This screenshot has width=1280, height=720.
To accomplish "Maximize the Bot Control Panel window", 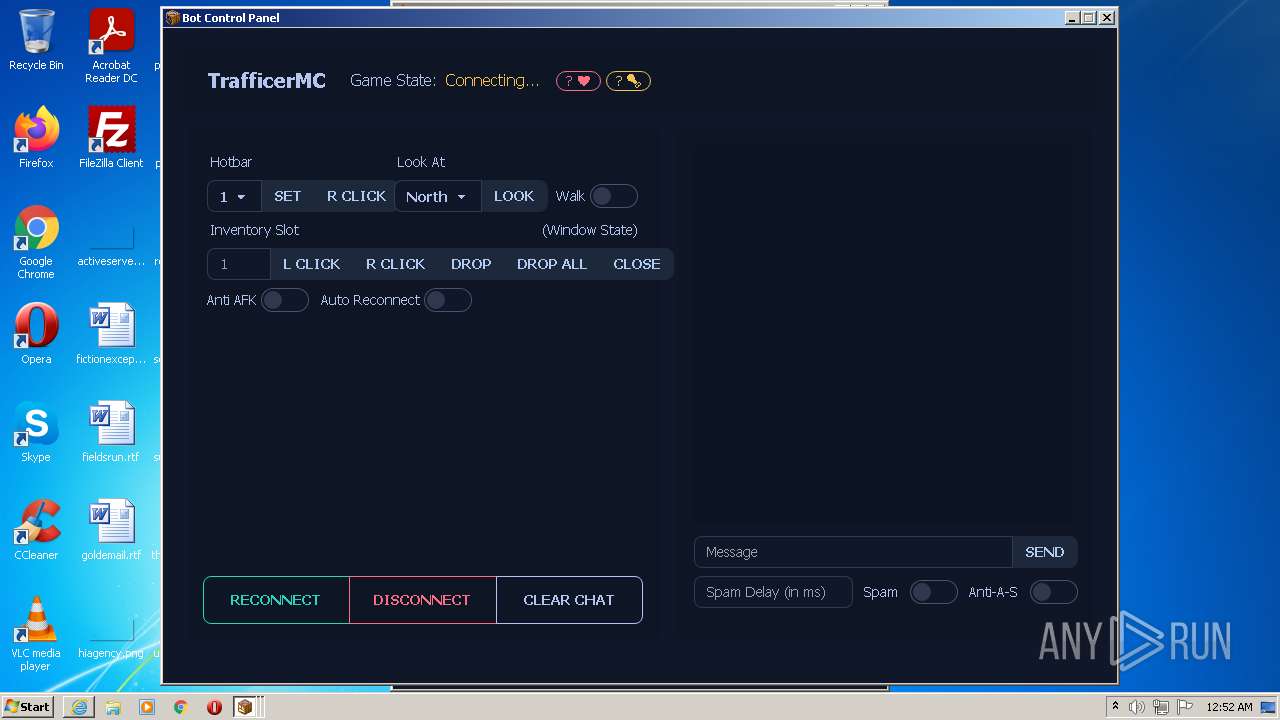I will pyautogui.click(x=1089, y=18).
